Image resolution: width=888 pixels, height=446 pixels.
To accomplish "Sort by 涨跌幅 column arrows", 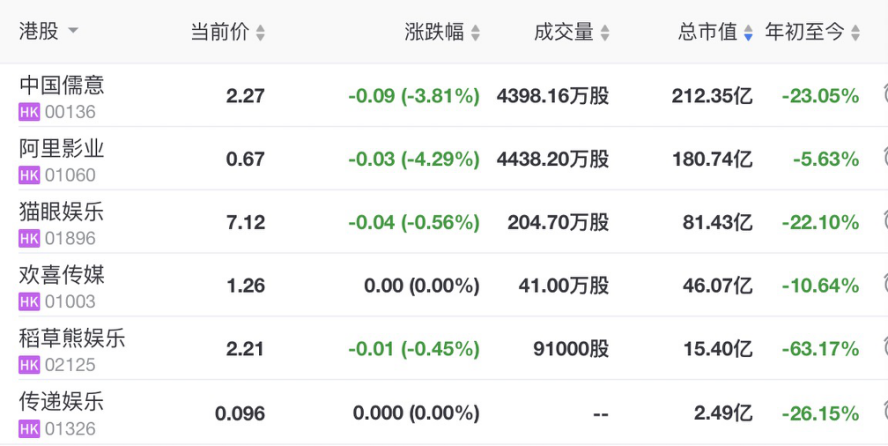I will click(475, 33).
